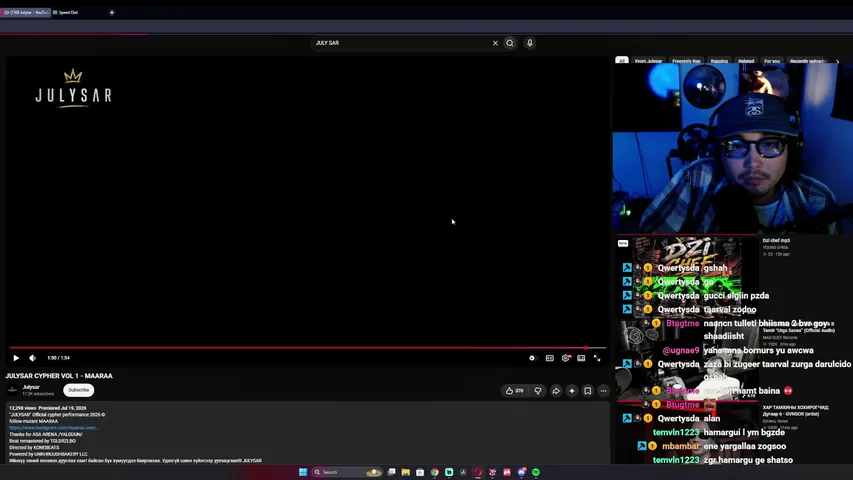Open the Instagram link in description
Screen dimensions: 853x480
pos(53,428)
